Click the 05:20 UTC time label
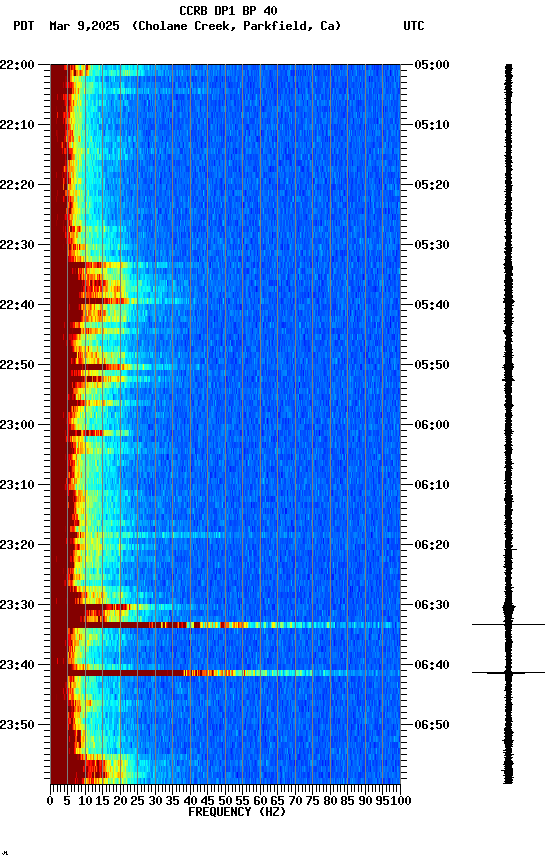Image resolution: width=552 pixels, height=864 pixels. point(431,185)
